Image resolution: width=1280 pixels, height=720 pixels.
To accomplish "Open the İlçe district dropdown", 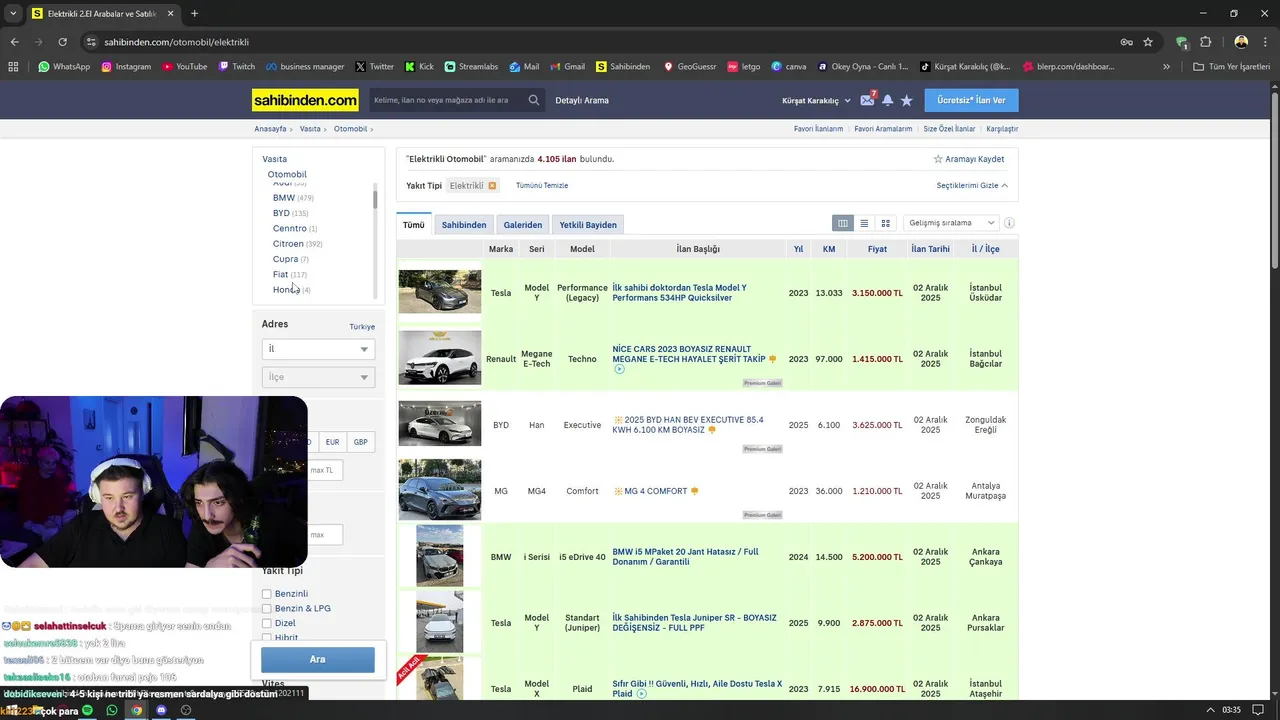I will pyautogui.click(x=318, y=377).
